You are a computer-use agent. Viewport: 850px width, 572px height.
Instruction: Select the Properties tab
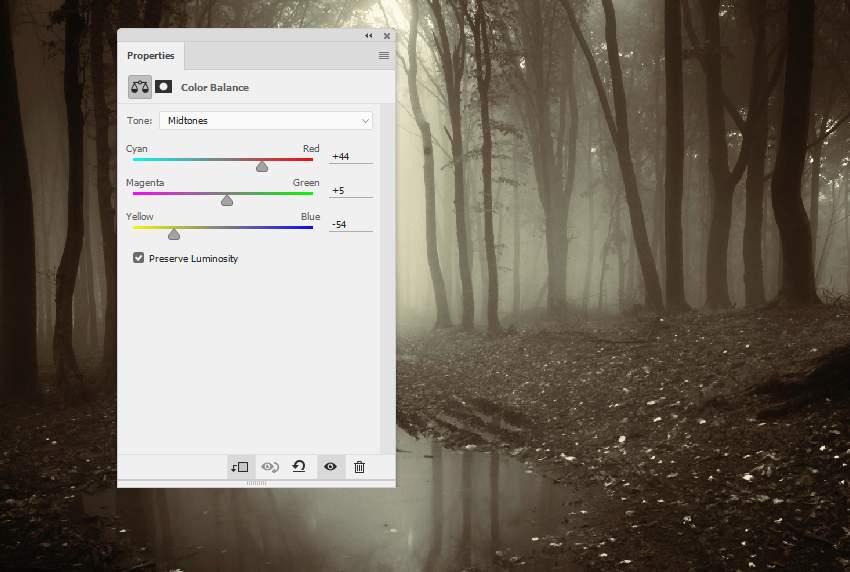[151, 55]
